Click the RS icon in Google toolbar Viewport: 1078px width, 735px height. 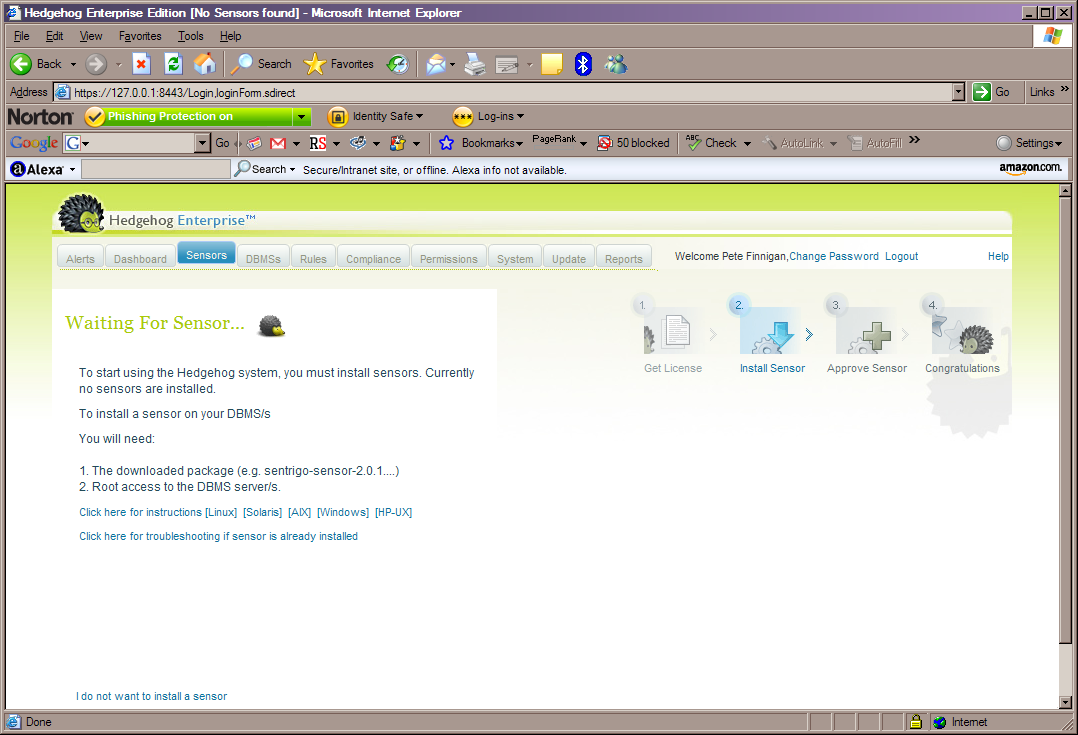[x=318, y=143]
